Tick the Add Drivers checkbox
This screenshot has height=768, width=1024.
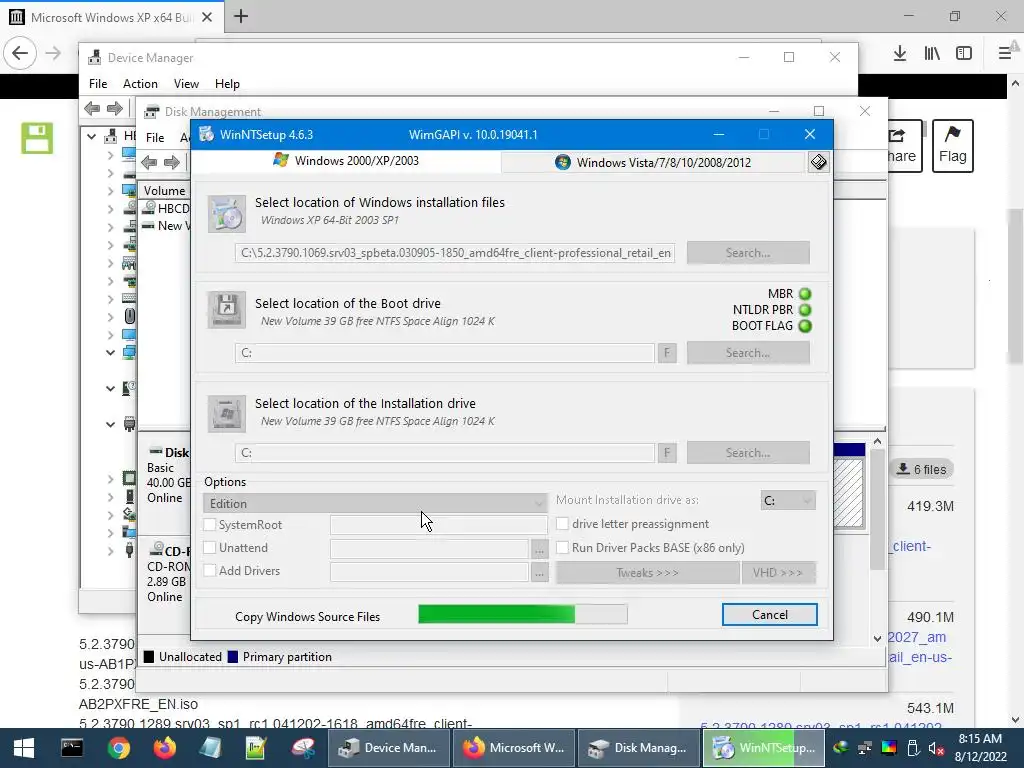(210, 570)
